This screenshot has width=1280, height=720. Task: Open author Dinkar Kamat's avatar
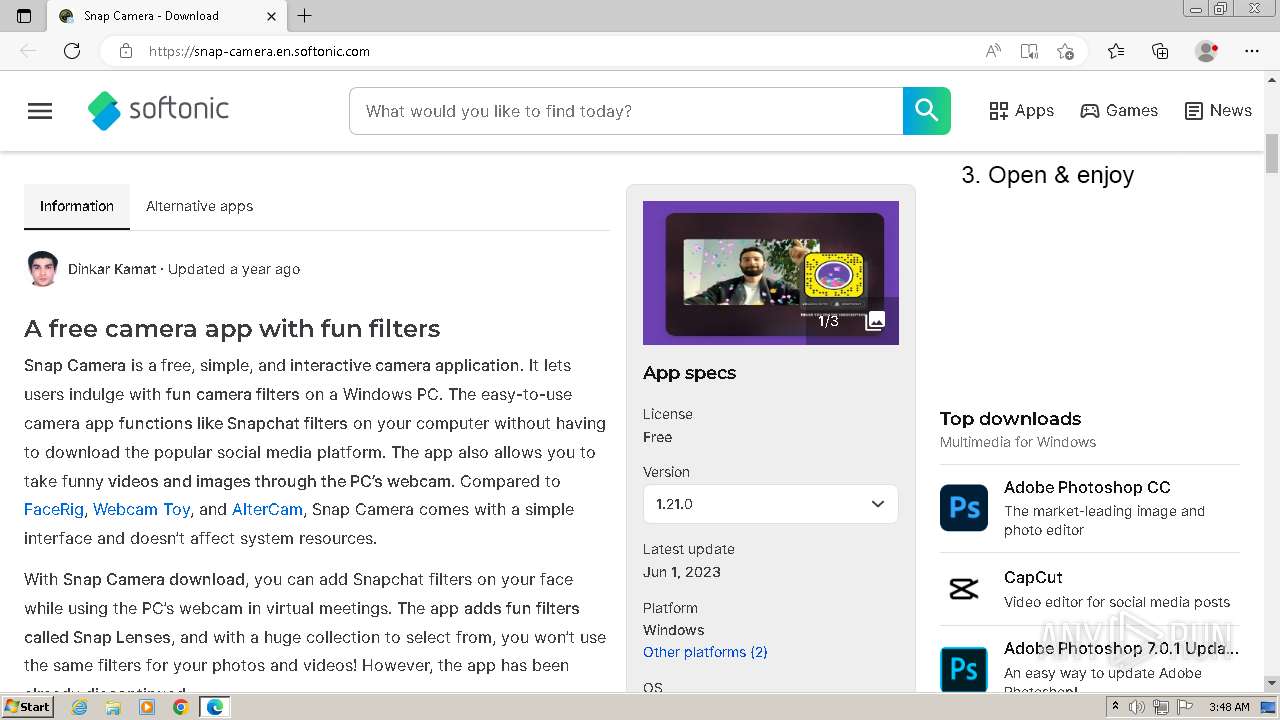pyautogui.click(x=42, y=269)
